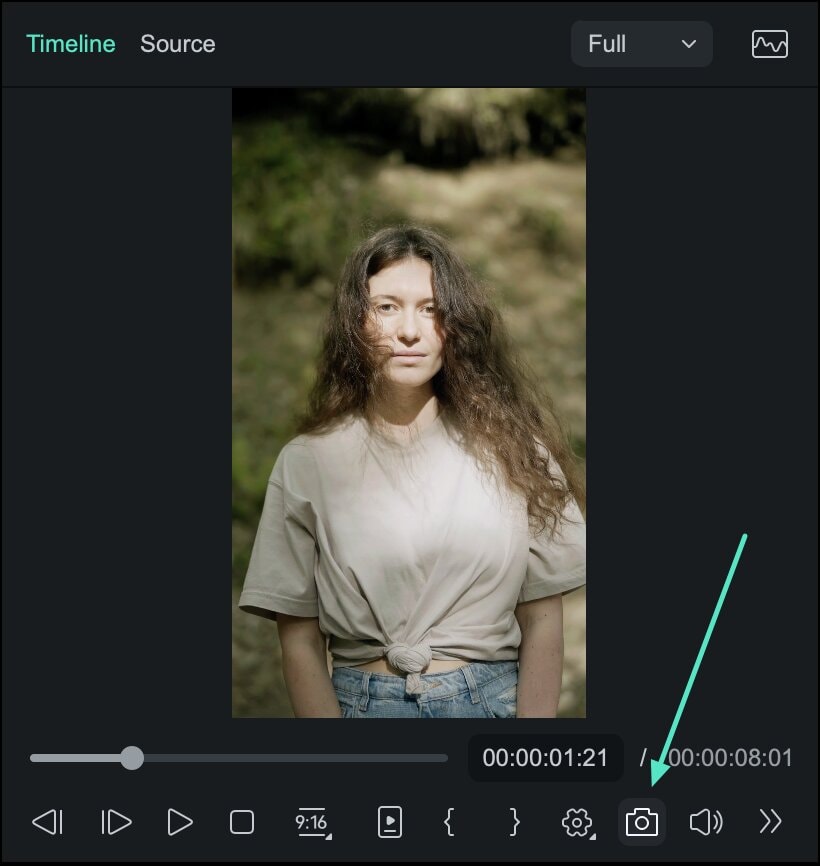Mark in point with left brace

(x=449, y=822)
